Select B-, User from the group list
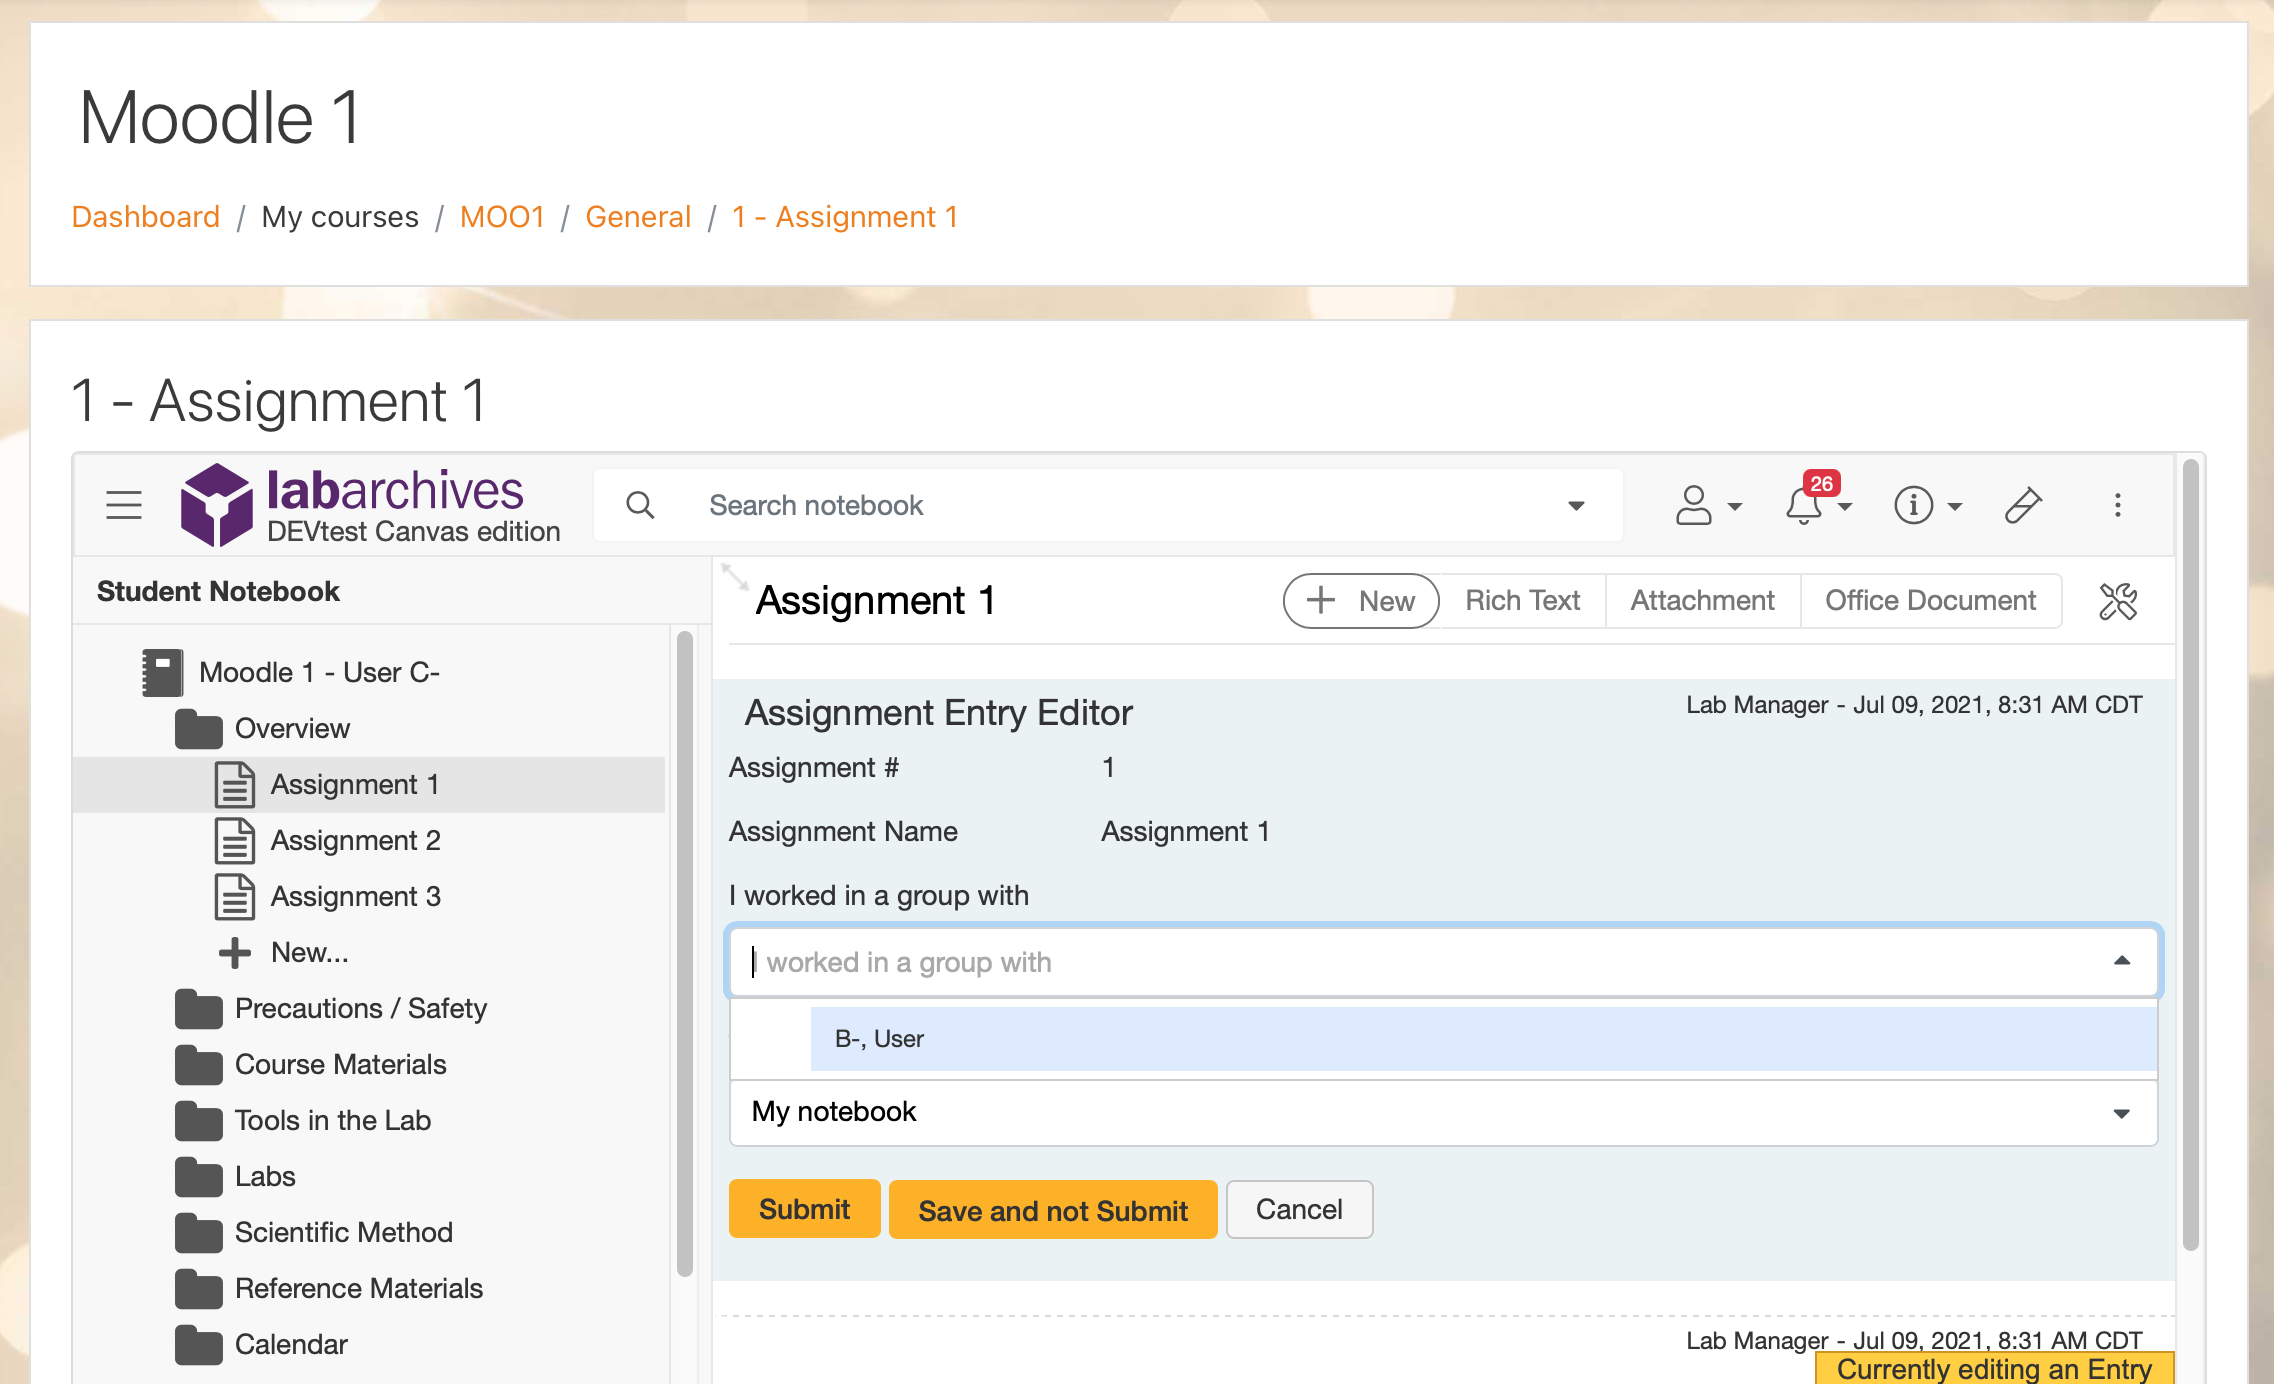The image size is (2274, 1384). (1483, 1039)
